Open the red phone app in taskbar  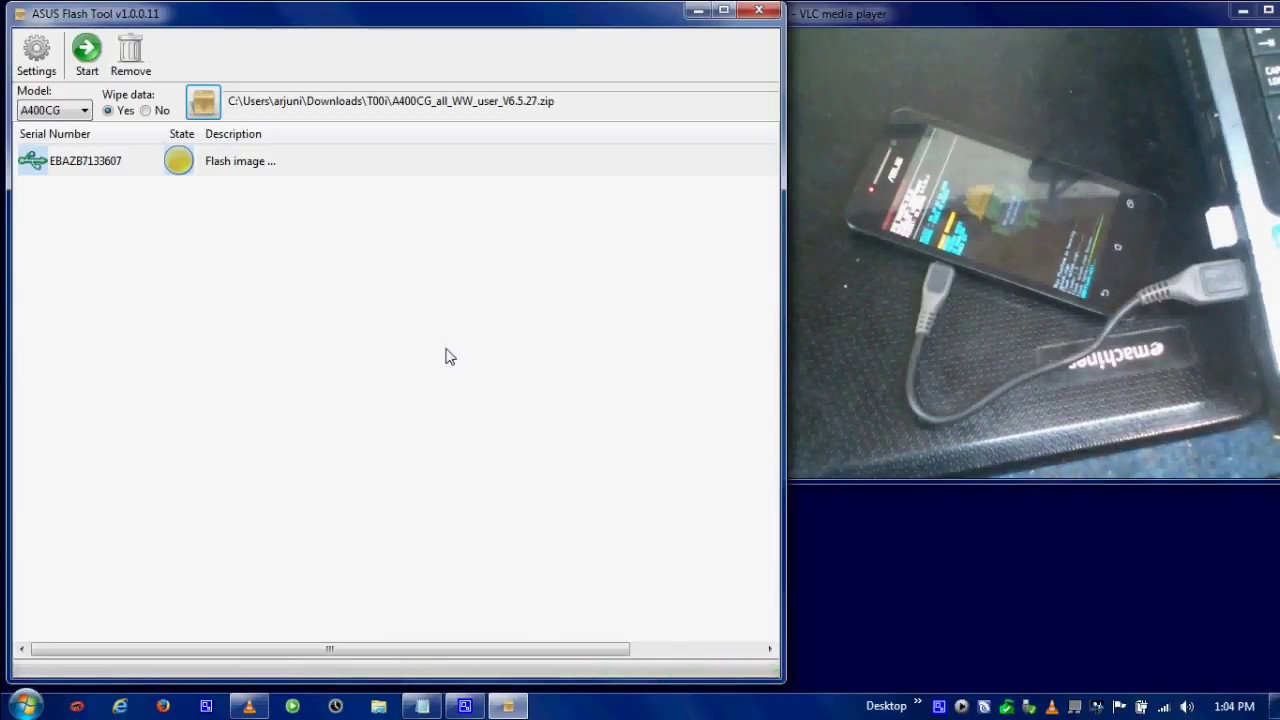(77, 706)
